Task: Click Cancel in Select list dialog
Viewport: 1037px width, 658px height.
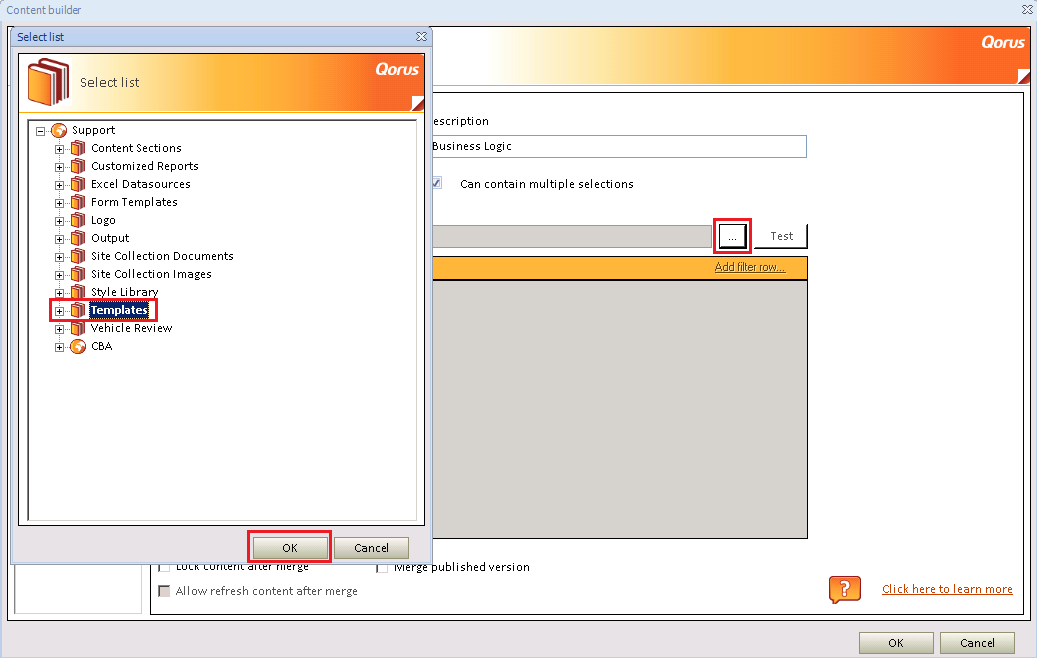Action: tap(371, 548)
